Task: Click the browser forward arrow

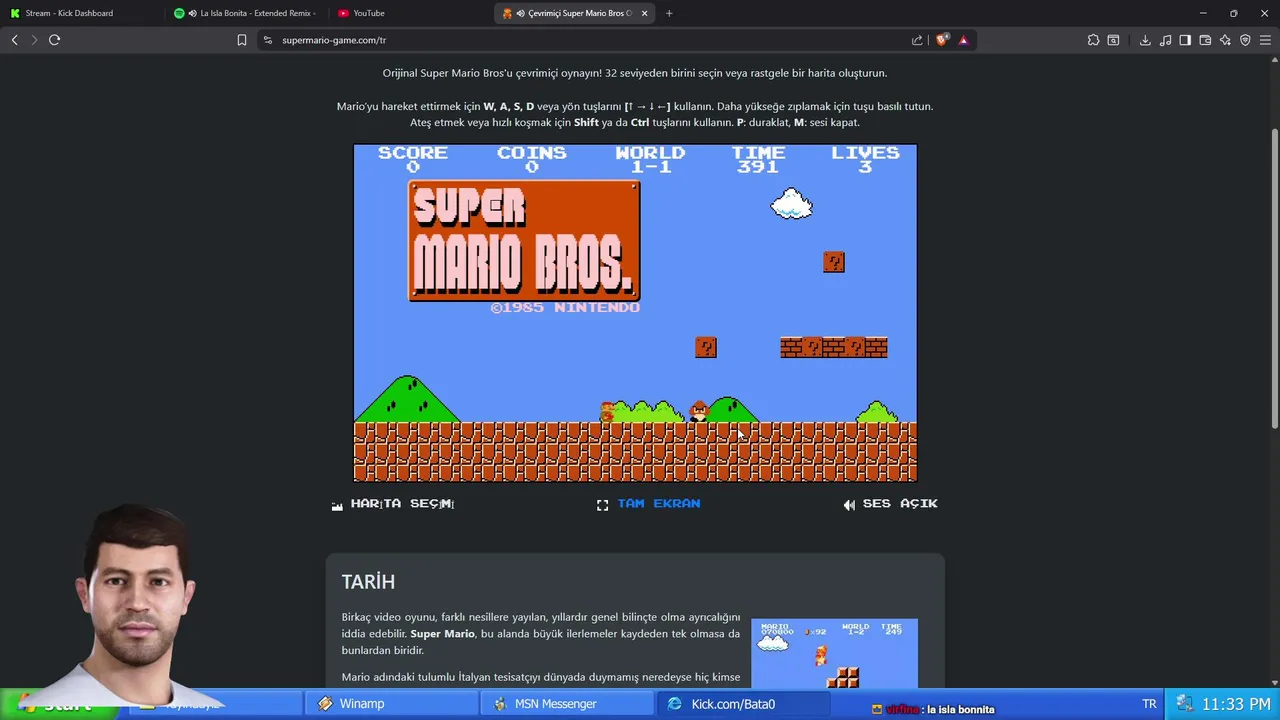Action: (x=34, y=40)
